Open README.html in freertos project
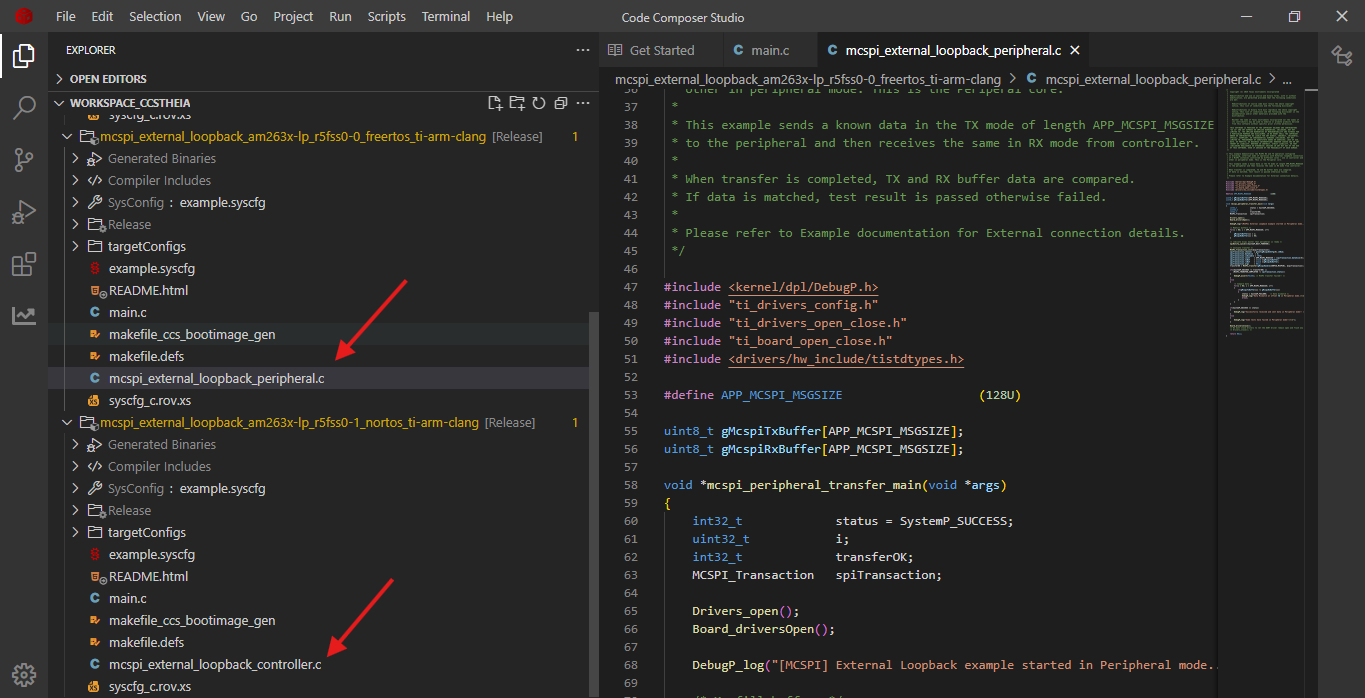Image resolution: width=1365 pixels, height=698 pixels. tap(148, 291)
